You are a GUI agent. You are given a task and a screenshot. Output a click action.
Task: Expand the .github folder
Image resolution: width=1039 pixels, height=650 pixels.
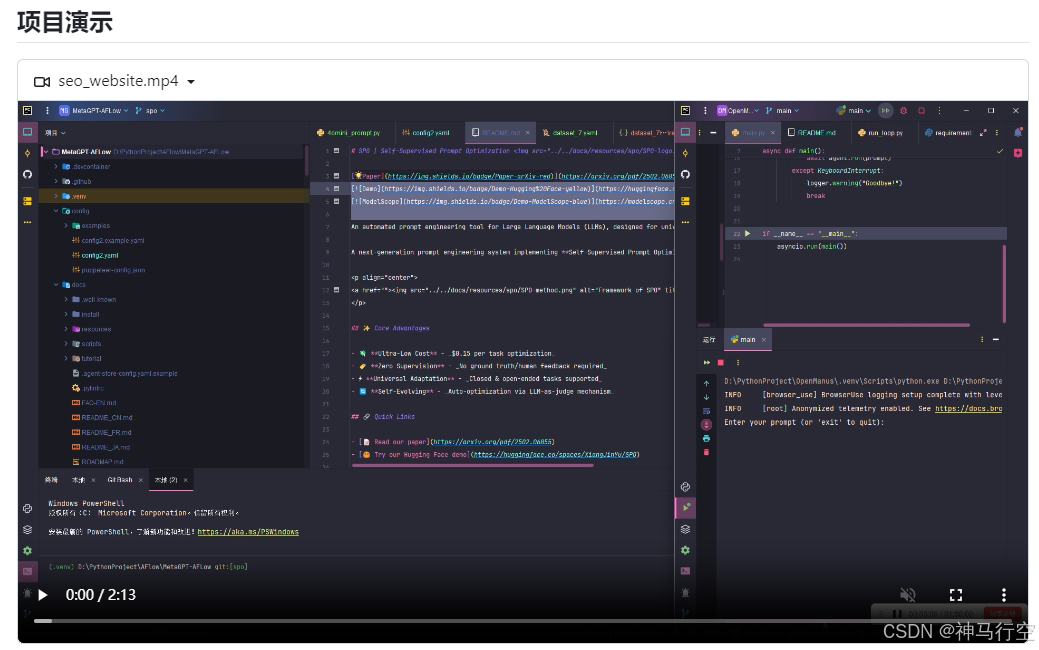coord(56,181)
